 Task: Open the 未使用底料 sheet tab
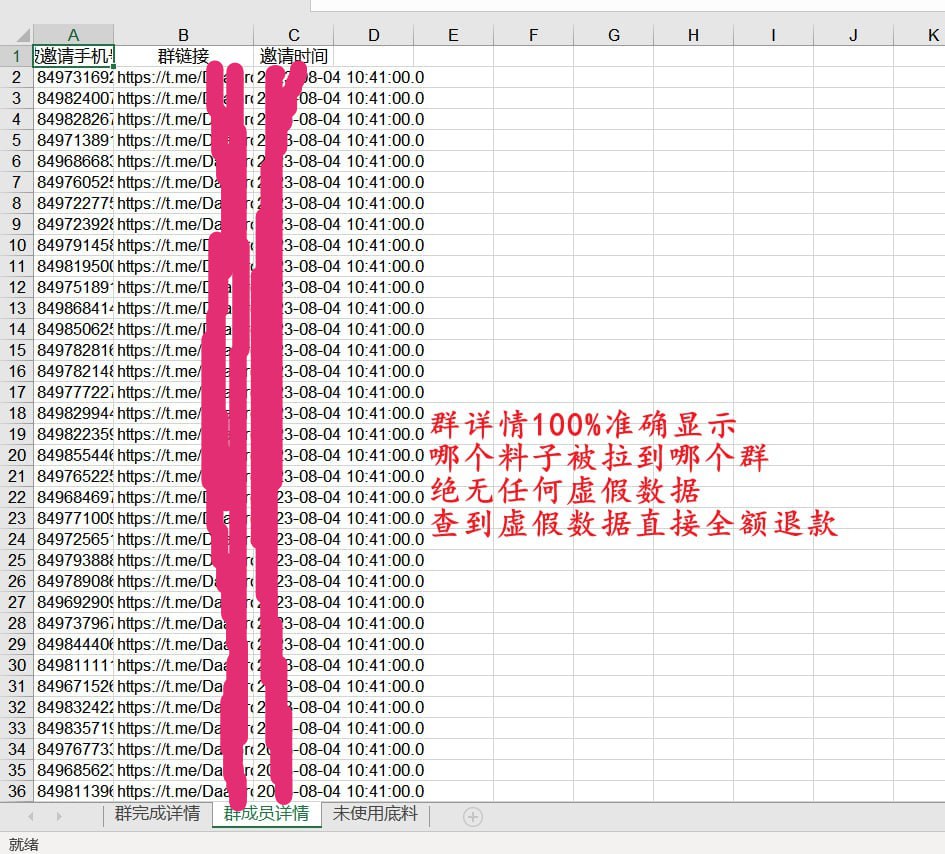375,814
